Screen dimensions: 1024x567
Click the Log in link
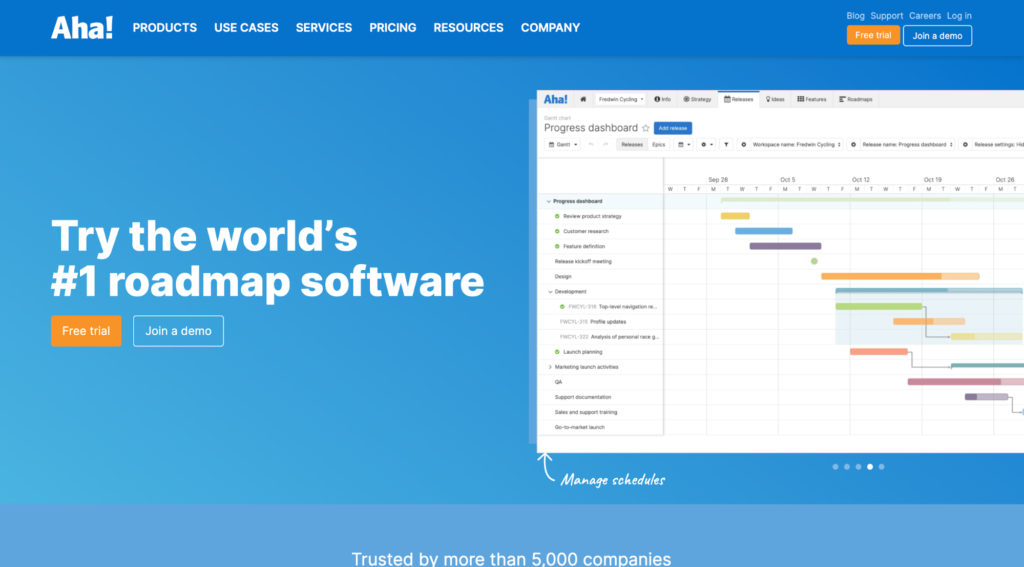coord(959,16)
